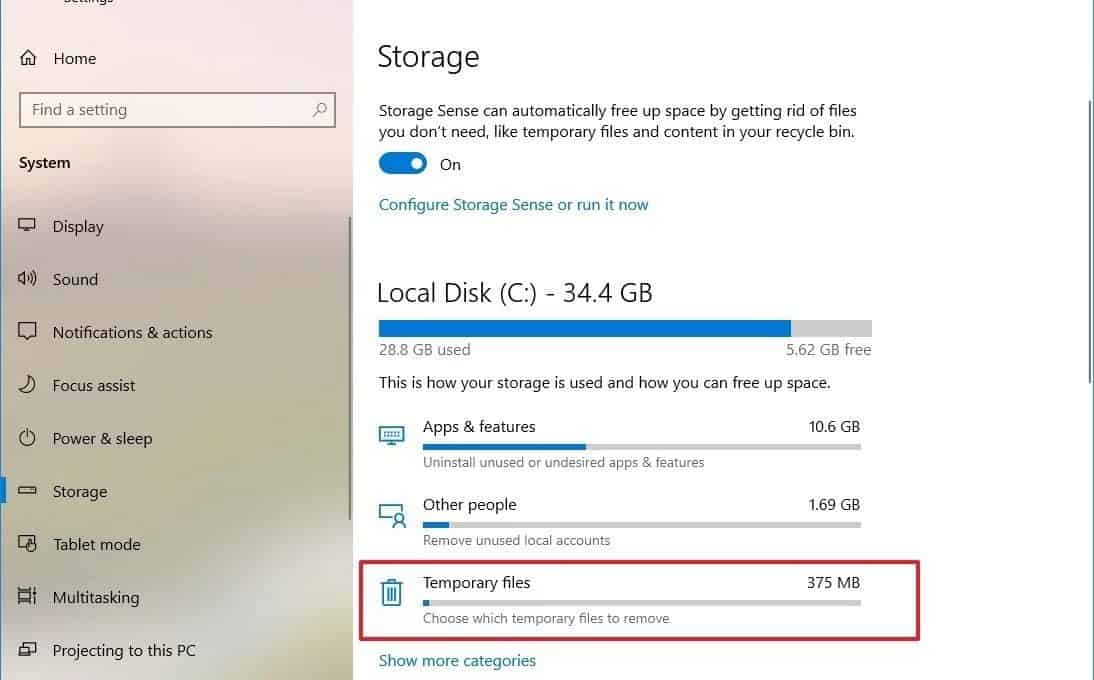
Task: Click the Focus assist moon icon
Action: (27, 384)
